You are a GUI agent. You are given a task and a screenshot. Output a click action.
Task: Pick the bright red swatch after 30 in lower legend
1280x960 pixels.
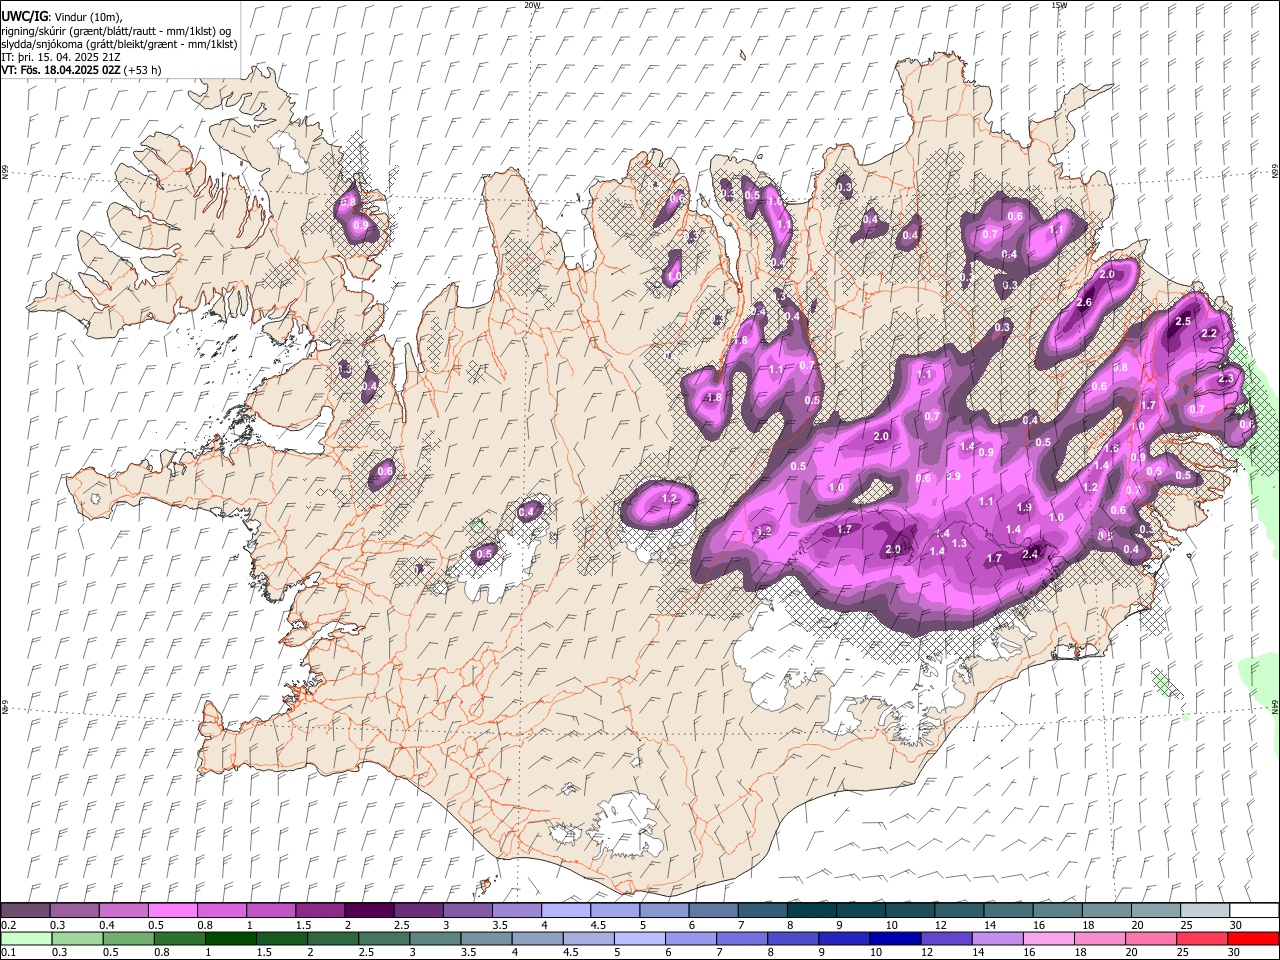[x=1253, y=938]
